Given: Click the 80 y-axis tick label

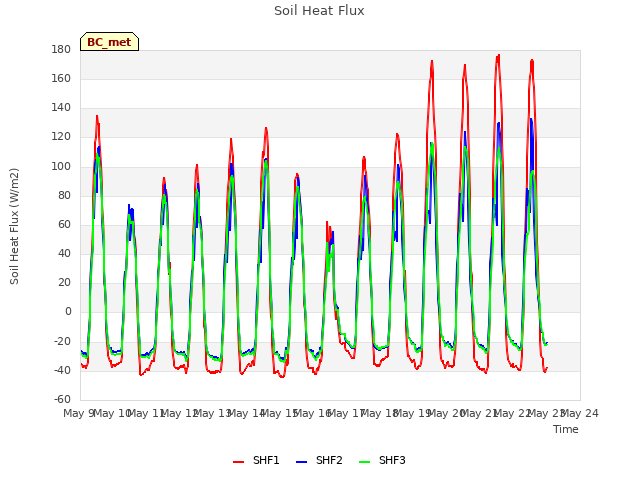Looking at the screenshot, I should tap(64, 196).
